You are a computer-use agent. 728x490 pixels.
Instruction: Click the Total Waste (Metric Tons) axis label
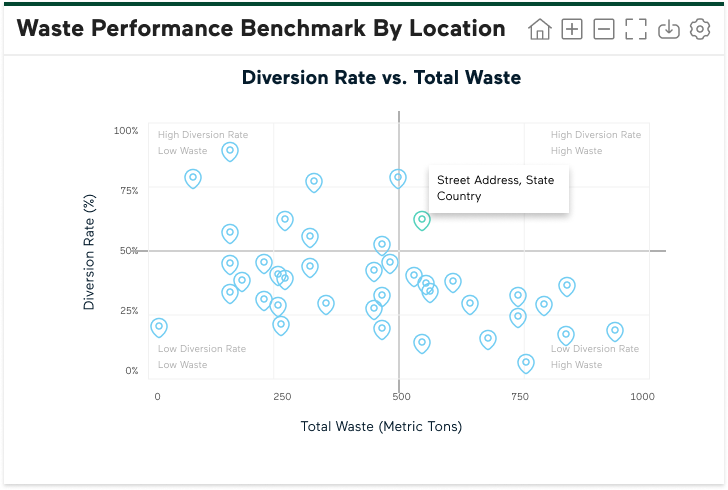[x=381, y=426]
